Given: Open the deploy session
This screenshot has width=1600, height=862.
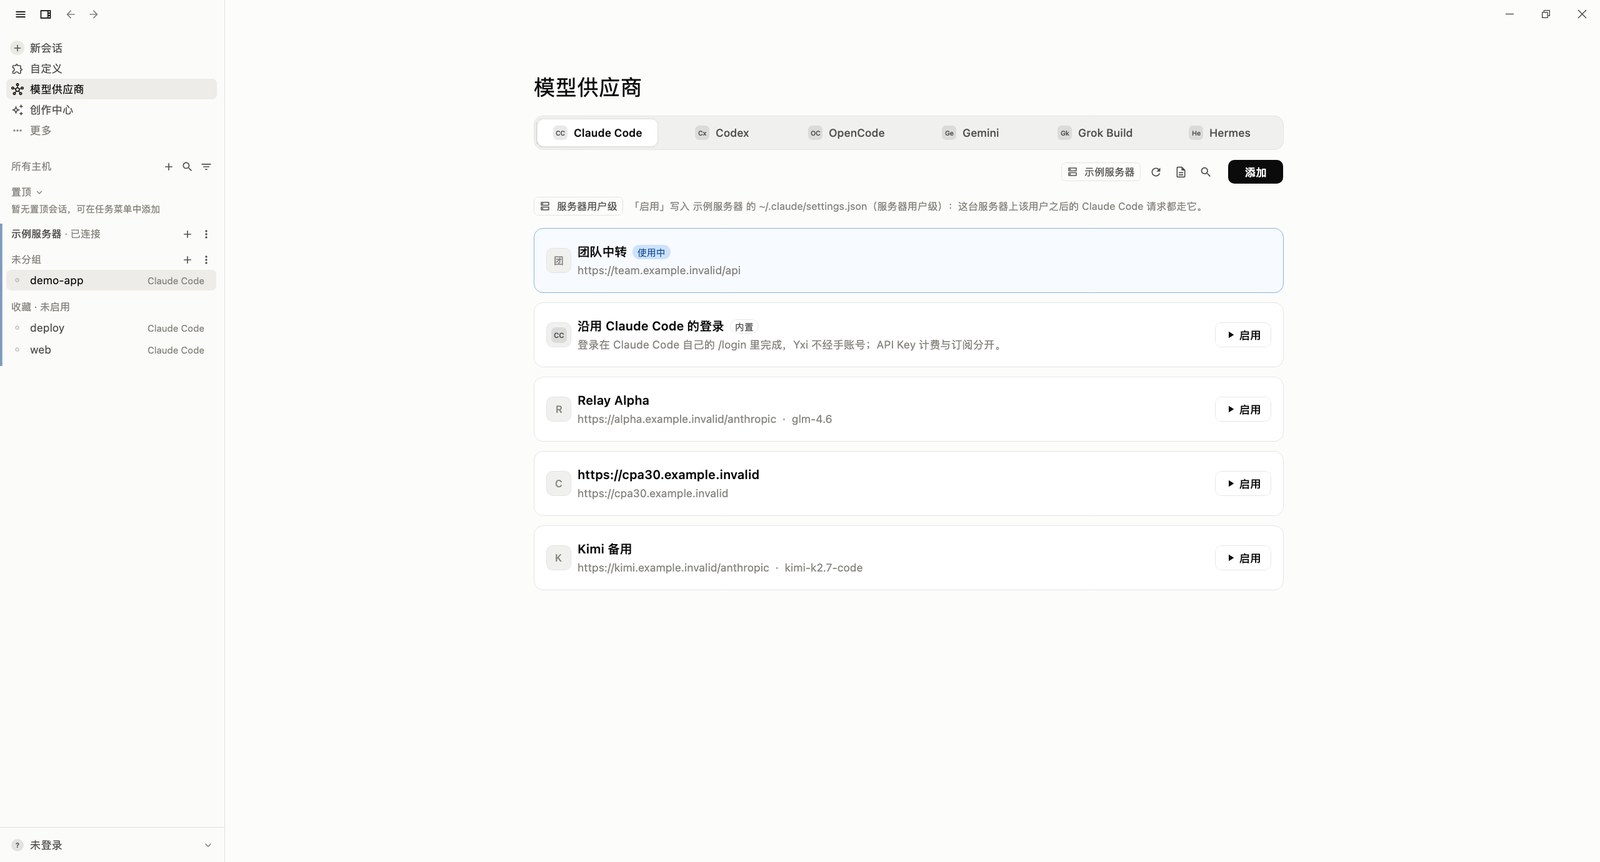Looking at the screenshot, I should (x=111, y=328).
